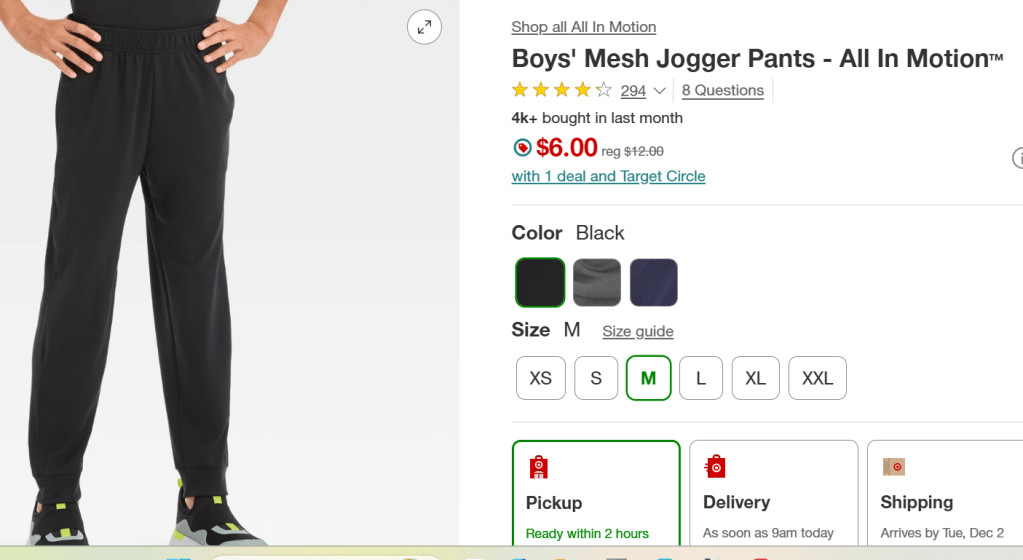Open the Size guide link
The image size is (1023, 560).
pyautogui.click(x=638, y=331)
